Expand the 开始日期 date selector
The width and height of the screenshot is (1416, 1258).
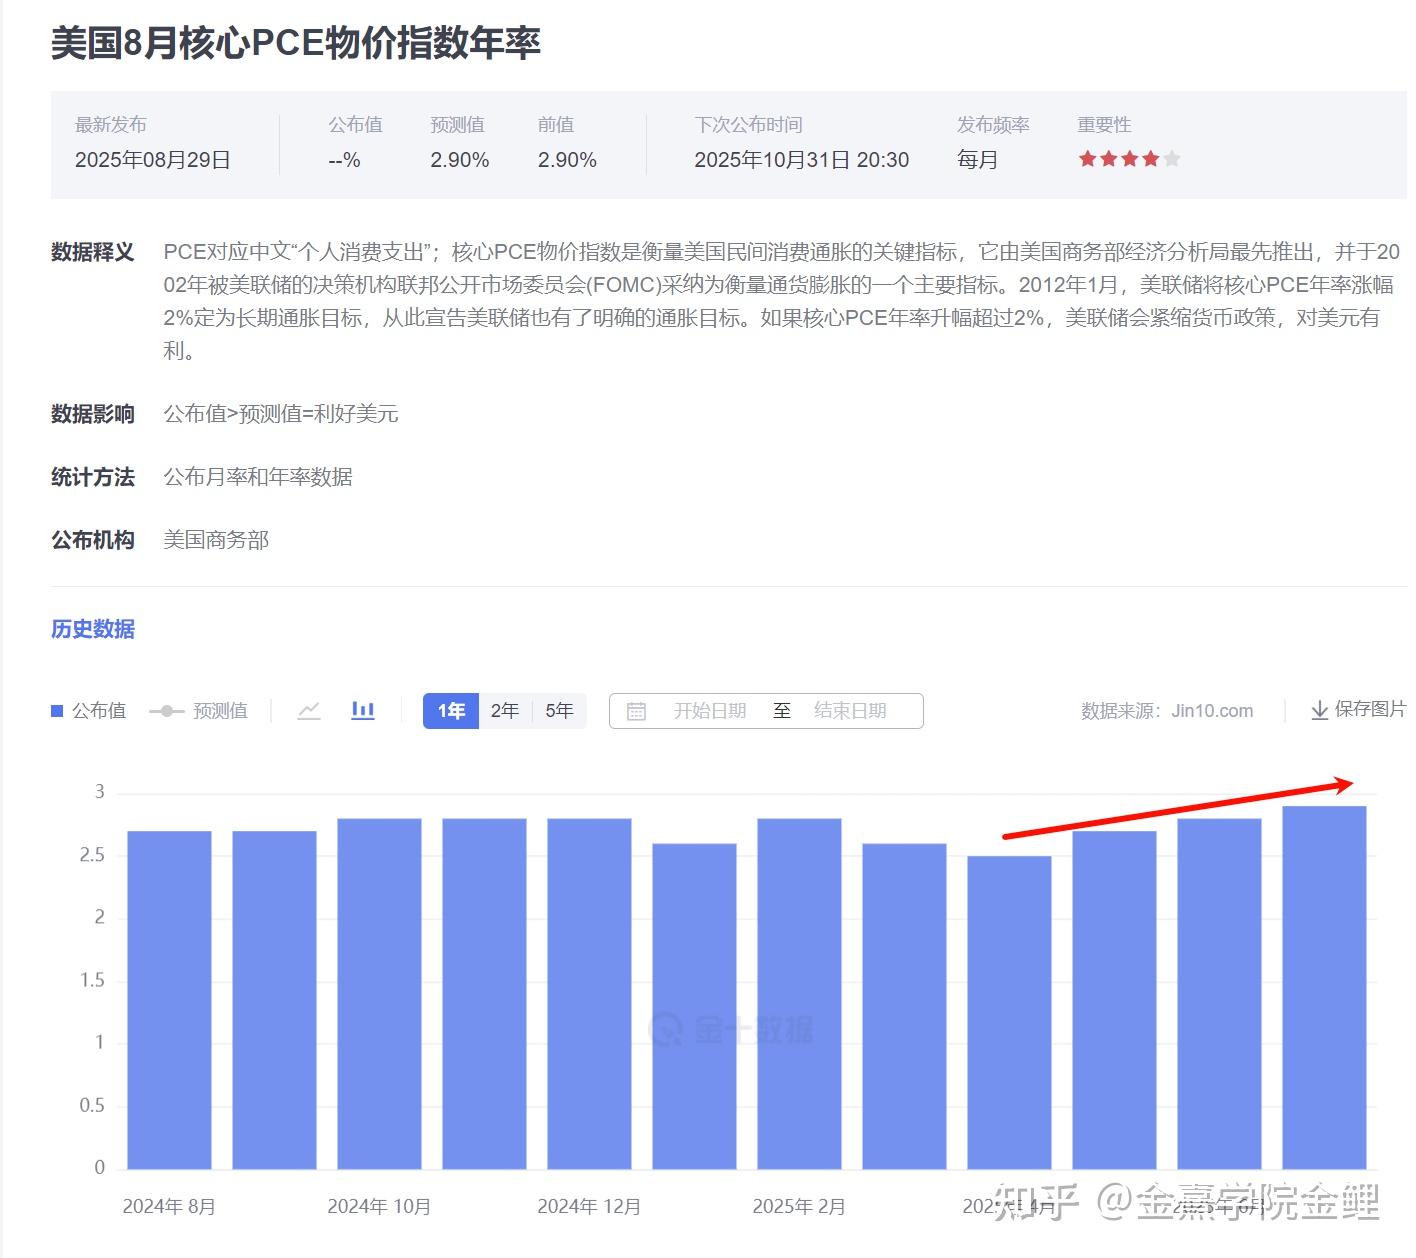710,710
